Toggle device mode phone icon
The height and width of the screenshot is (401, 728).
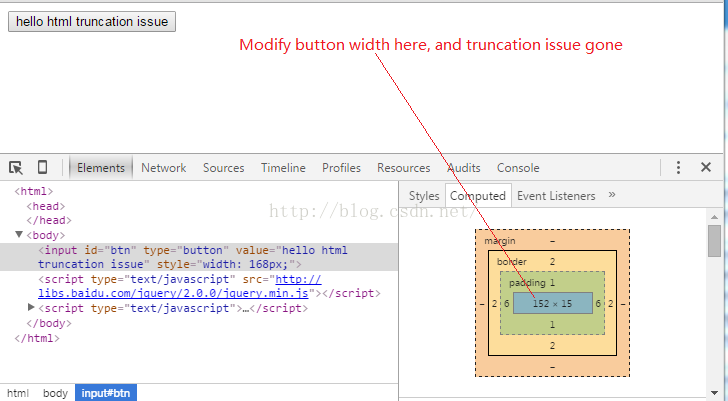[42, 167]
